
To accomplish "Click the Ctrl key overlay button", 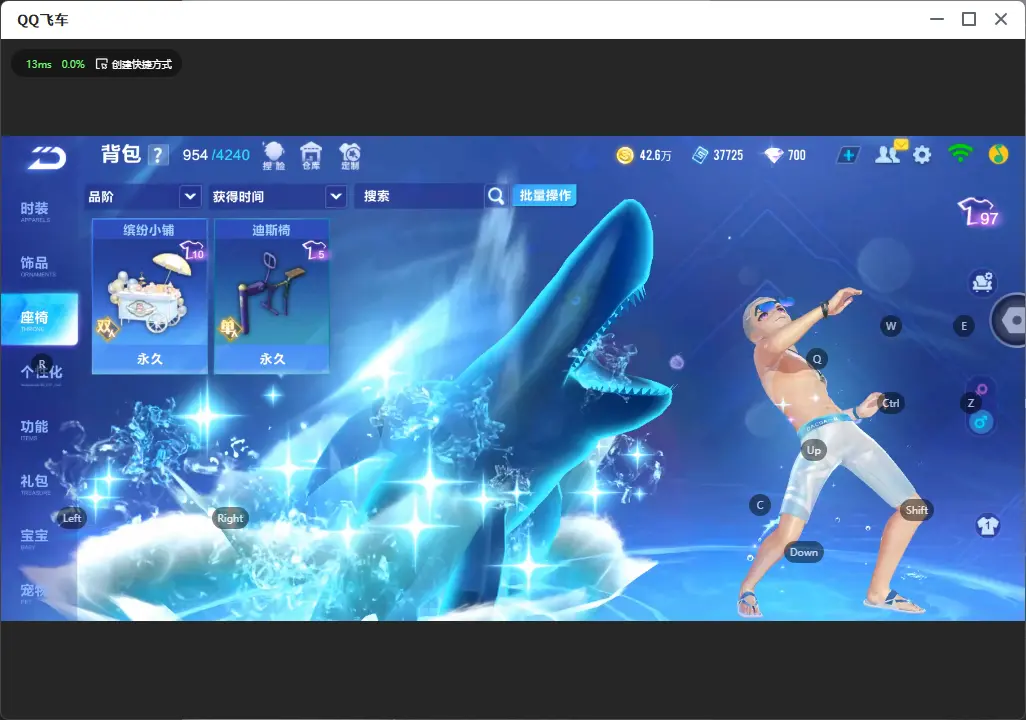I will [x=891, y=403].
